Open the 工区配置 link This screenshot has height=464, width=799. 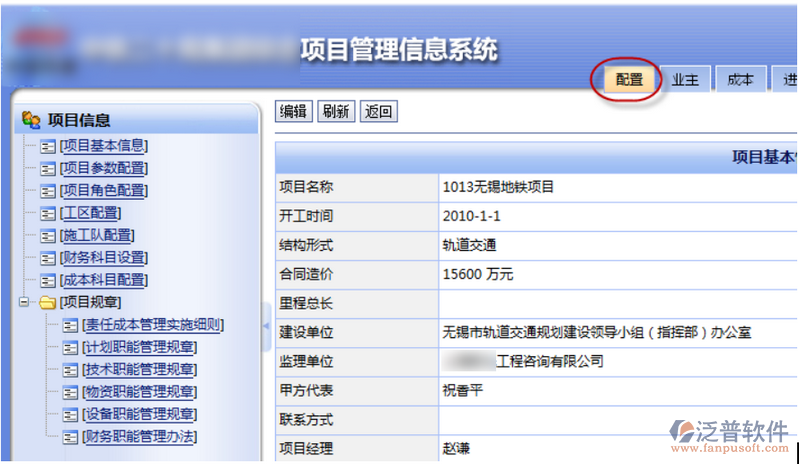tap(91, 213)
